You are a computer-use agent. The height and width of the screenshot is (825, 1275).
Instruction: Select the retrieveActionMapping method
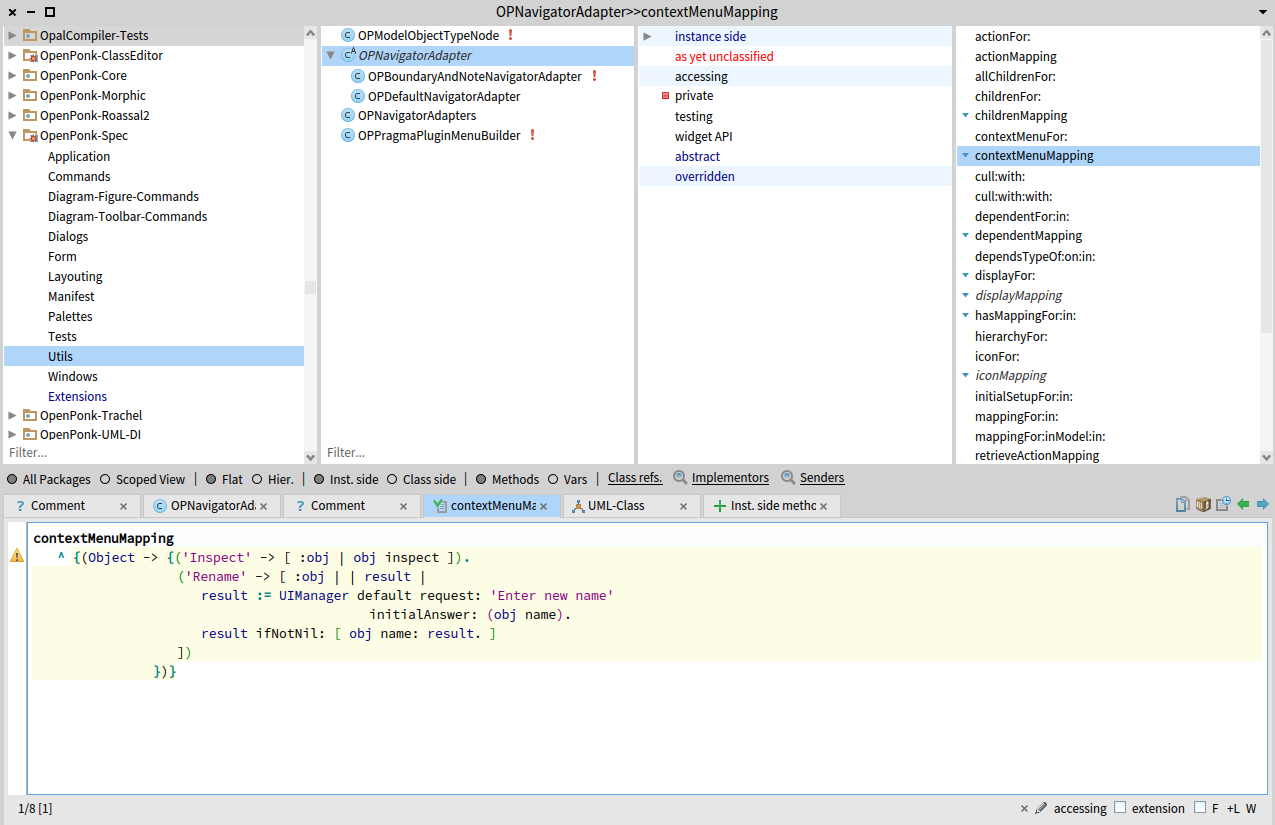pos(1037,456)
